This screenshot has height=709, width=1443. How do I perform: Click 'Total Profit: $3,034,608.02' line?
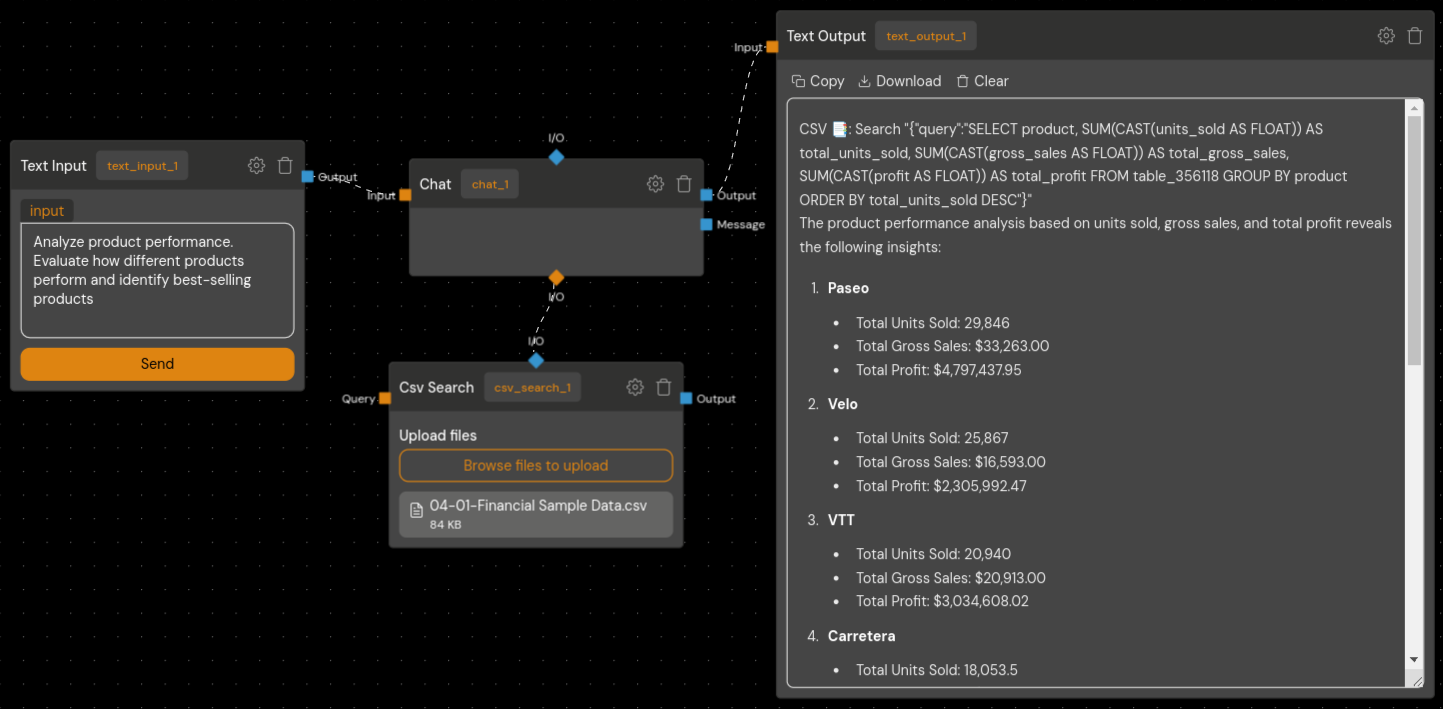[942, 602]
